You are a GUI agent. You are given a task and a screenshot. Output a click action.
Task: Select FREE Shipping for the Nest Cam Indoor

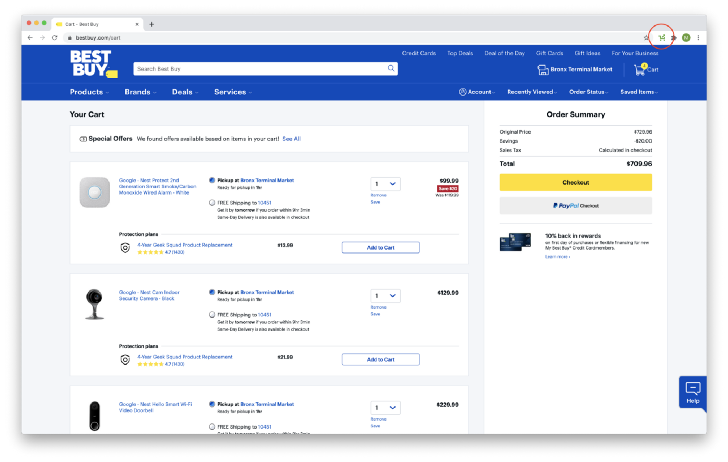(212, 314)
